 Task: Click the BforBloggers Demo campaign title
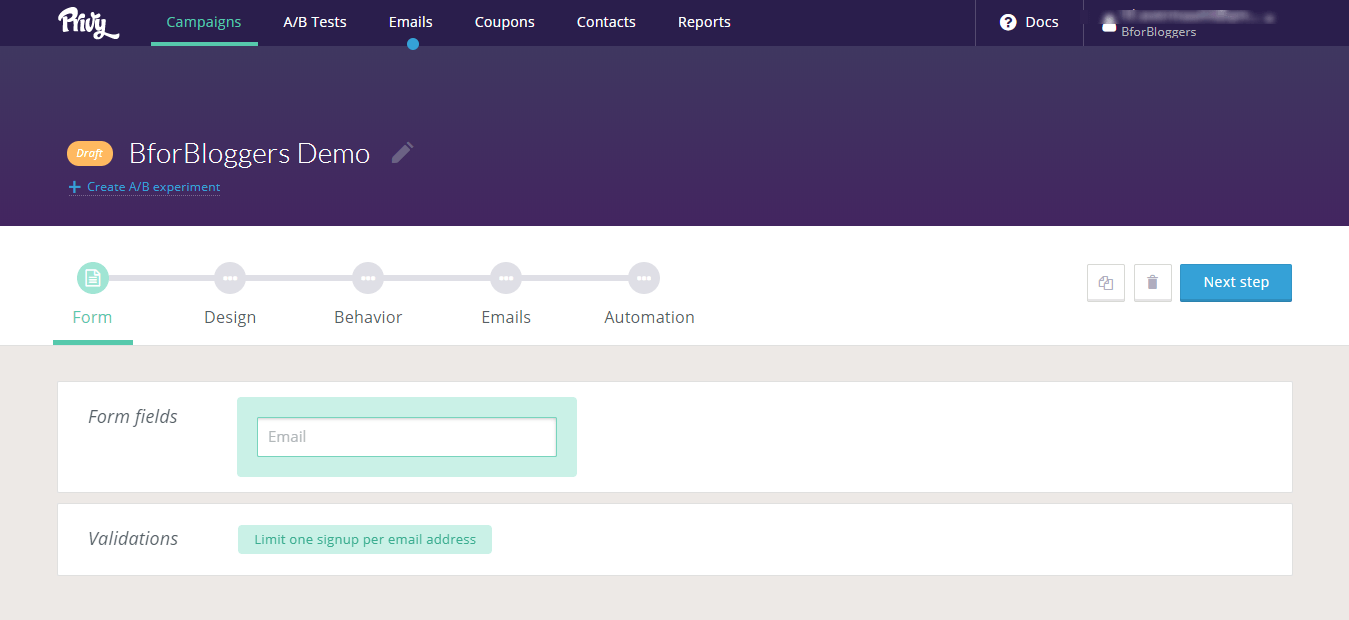250,153
